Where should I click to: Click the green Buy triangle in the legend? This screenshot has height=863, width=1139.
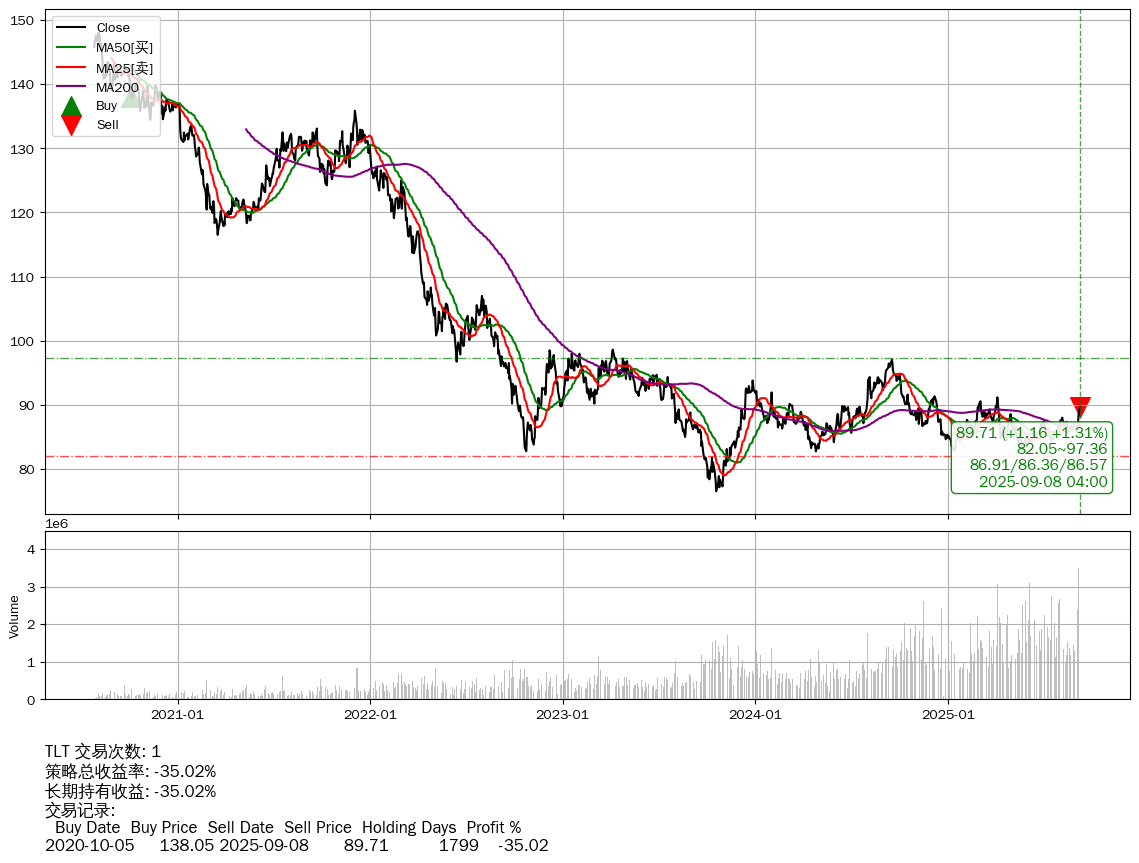click(71, 106)
